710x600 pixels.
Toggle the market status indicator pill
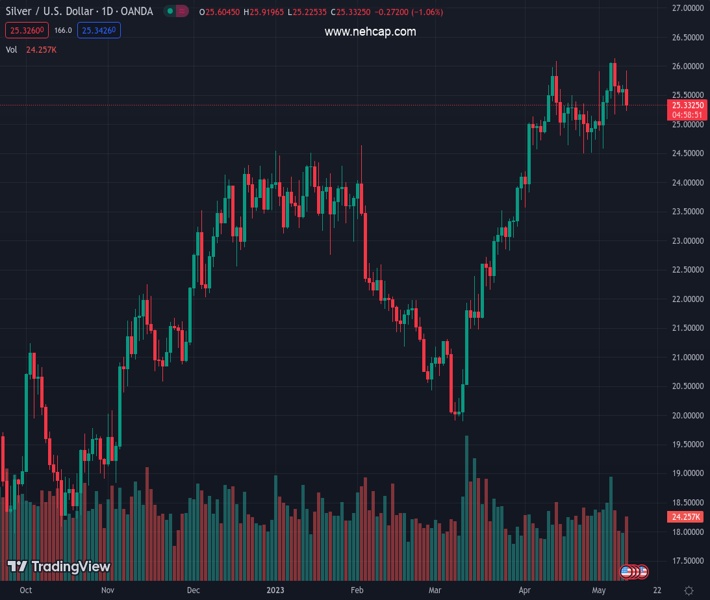coord(176,12)
